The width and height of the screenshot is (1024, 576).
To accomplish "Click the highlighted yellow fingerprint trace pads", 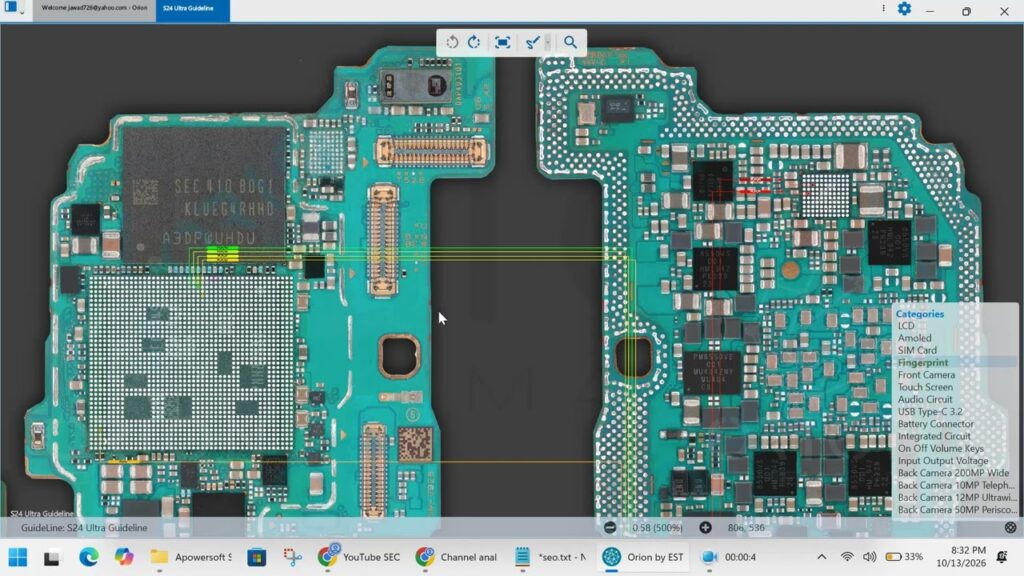I will pos(222,254).
